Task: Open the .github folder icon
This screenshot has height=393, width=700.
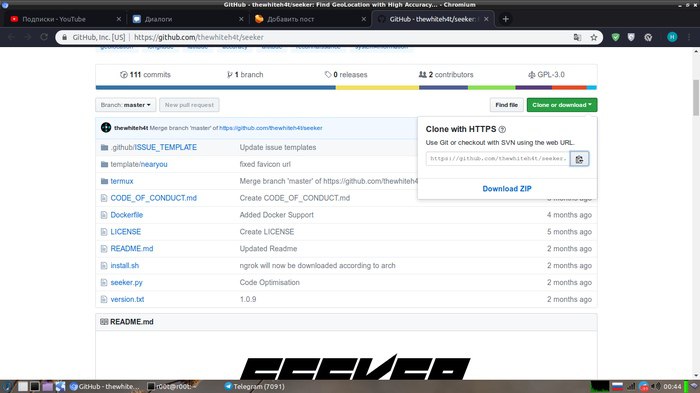Action: pos(104,147)
